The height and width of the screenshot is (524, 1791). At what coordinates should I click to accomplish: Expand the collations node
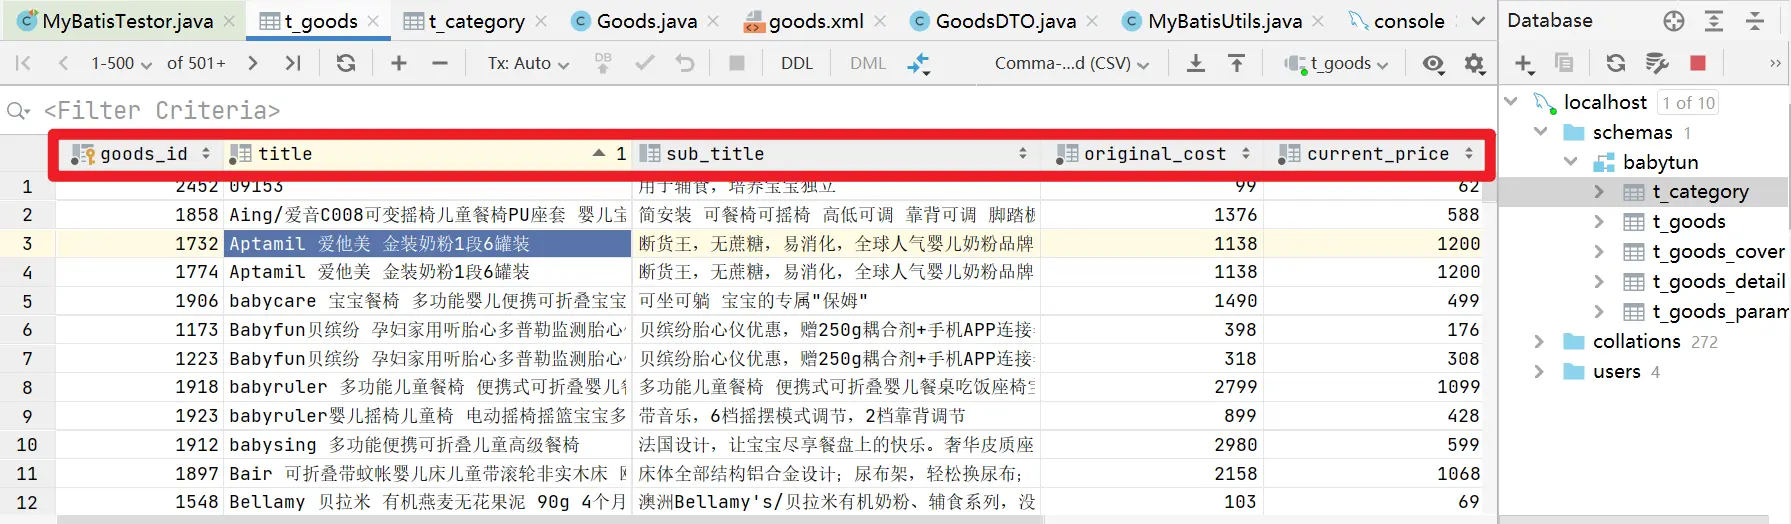click(x=1539, y=342)
